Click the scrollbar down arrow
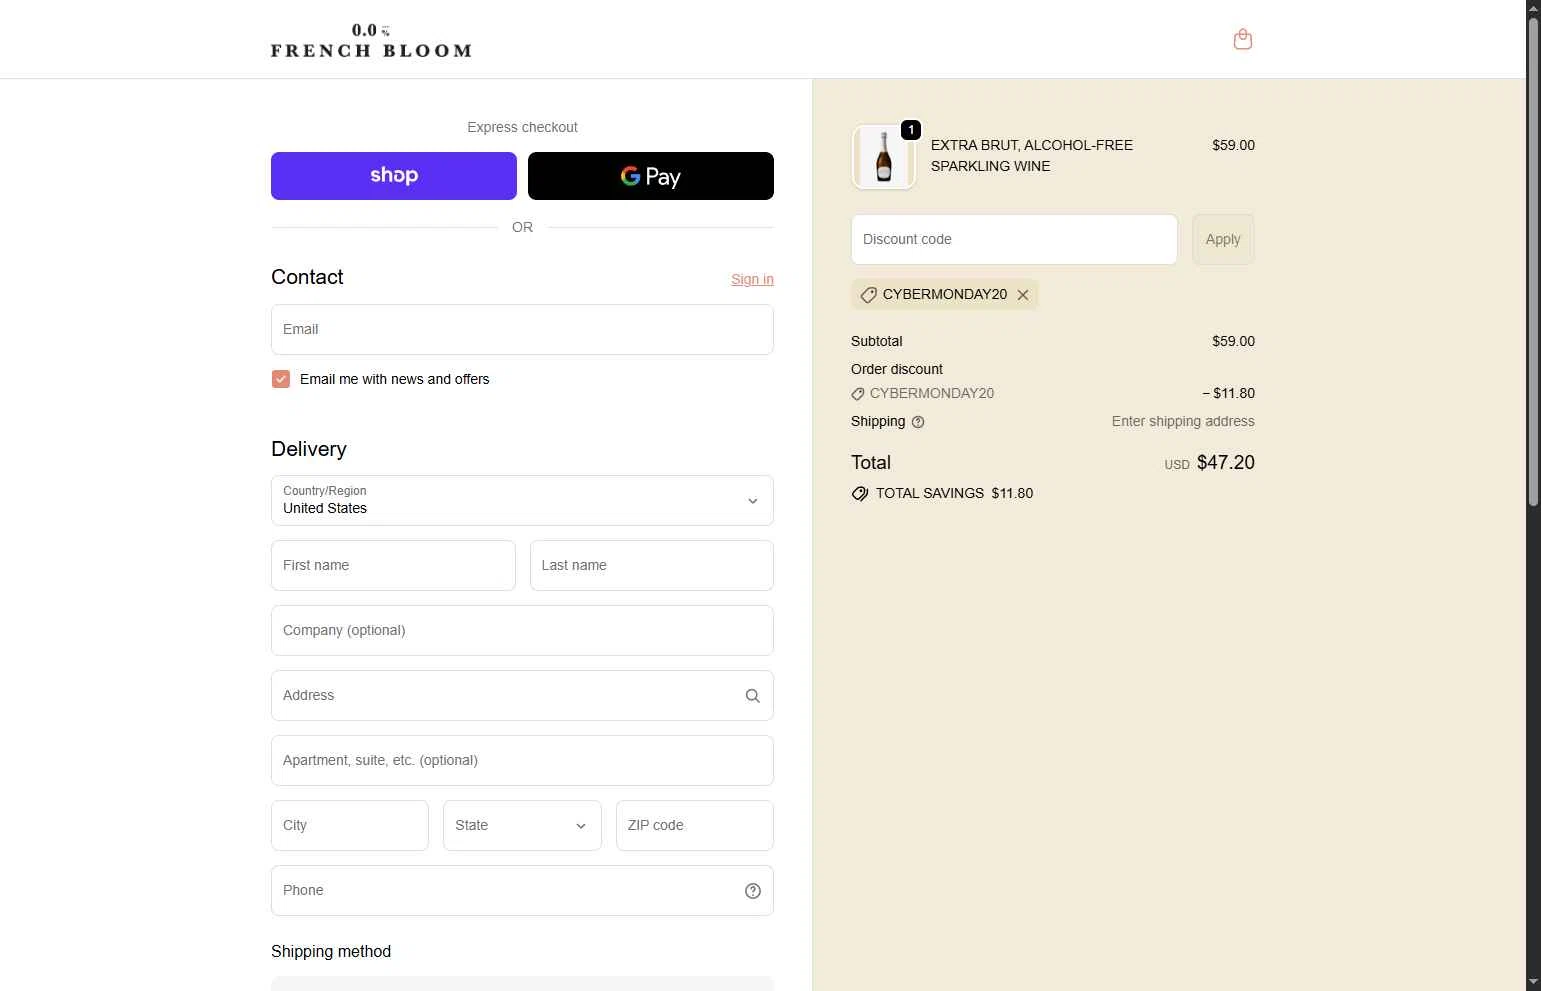 coord(1533,982)
